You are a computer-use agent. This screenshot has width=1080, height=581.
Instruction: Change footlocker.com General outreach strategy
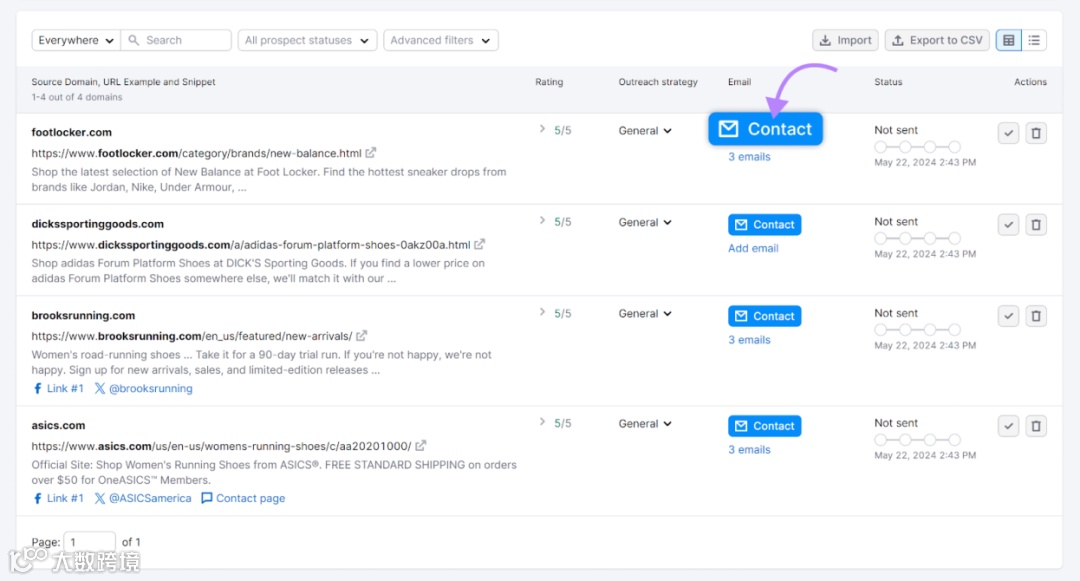645,131
